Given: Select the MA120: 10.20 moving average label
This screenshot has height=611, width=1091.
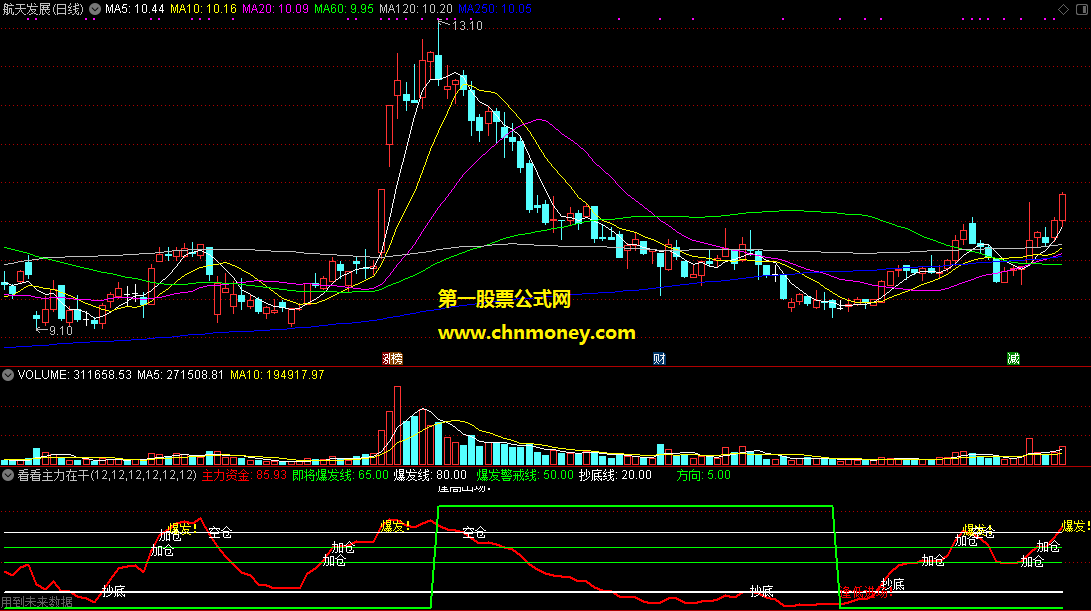Looking at the screenshot, I should [415, 9].
